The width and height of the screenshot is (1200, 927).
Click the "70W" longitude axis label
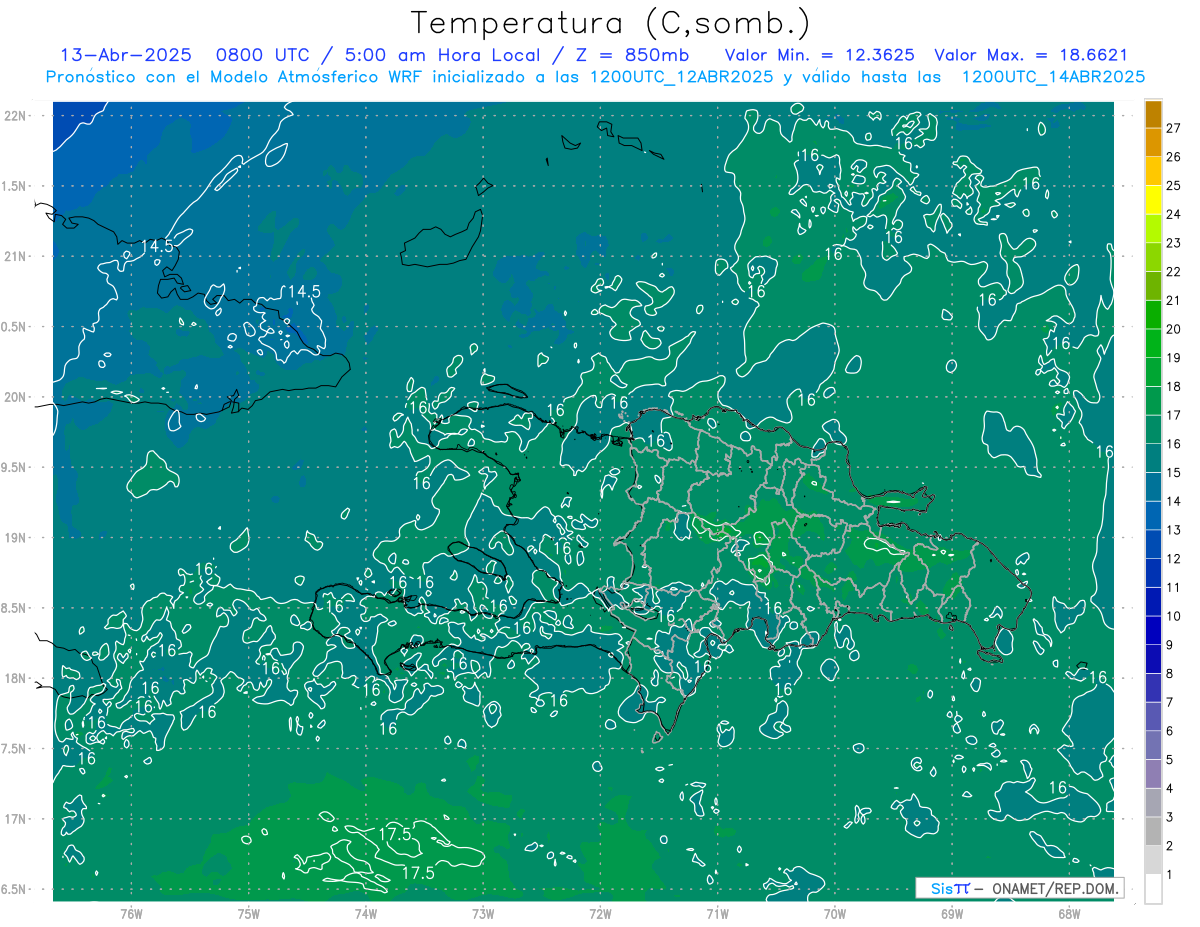click(835, 914)
